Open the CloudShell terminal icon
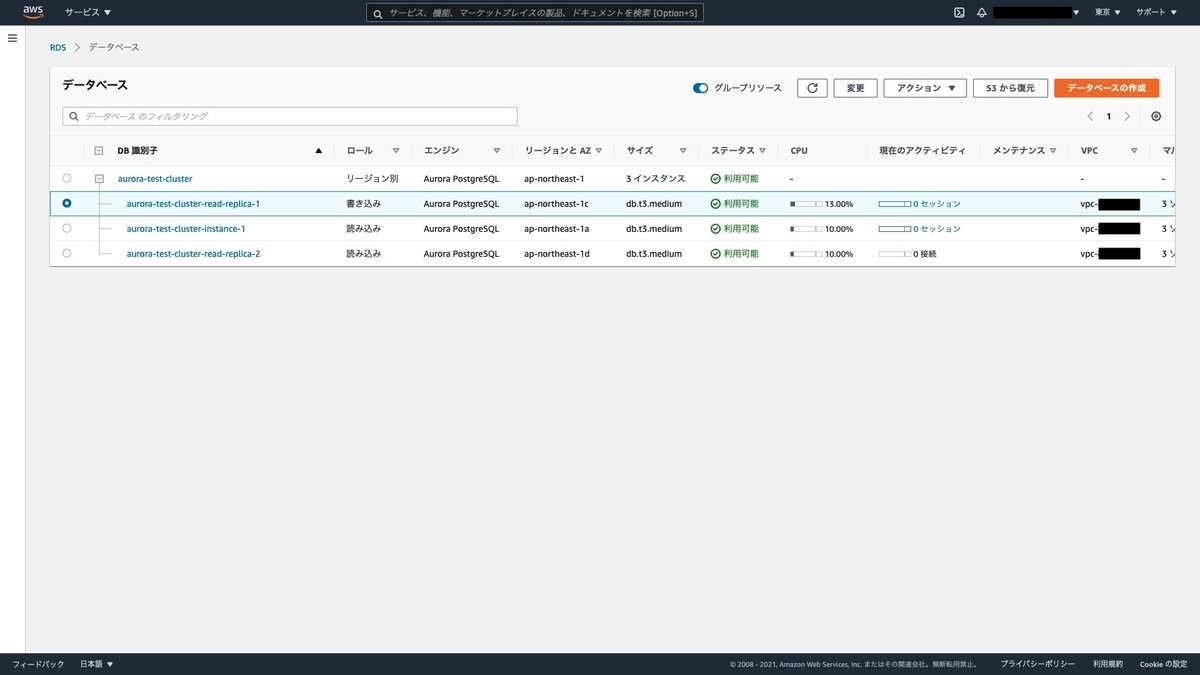Viewport: 1200px width, 675px height. [959, 12]
